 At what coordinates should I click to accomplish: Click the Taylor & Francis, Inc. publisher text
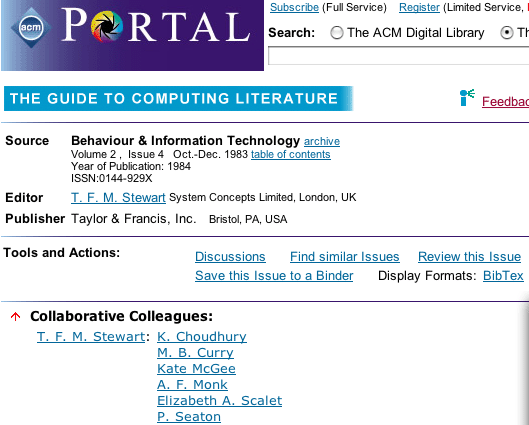point(133,219)
